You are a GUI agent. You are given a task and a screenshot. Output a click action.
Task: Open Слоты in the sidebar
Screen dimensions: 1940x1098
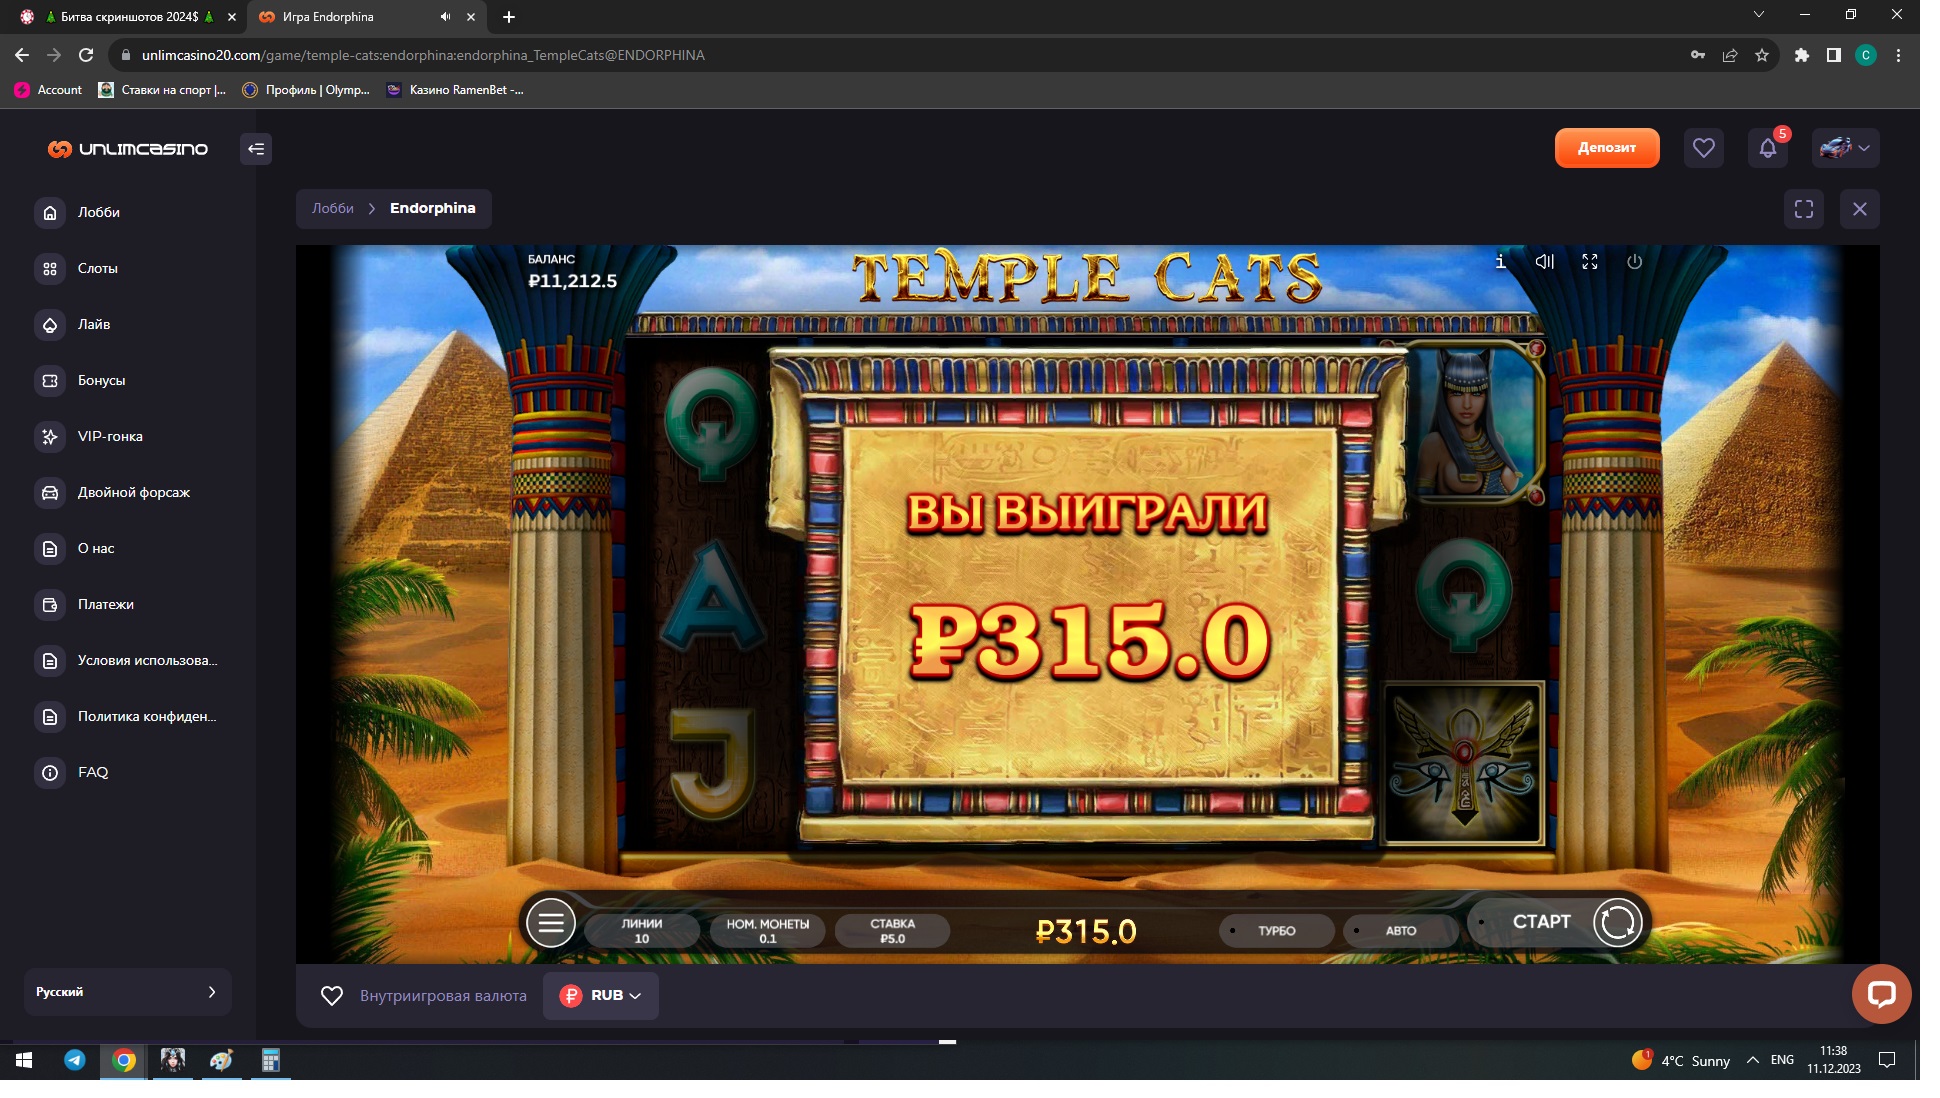[x=97, y=268]
